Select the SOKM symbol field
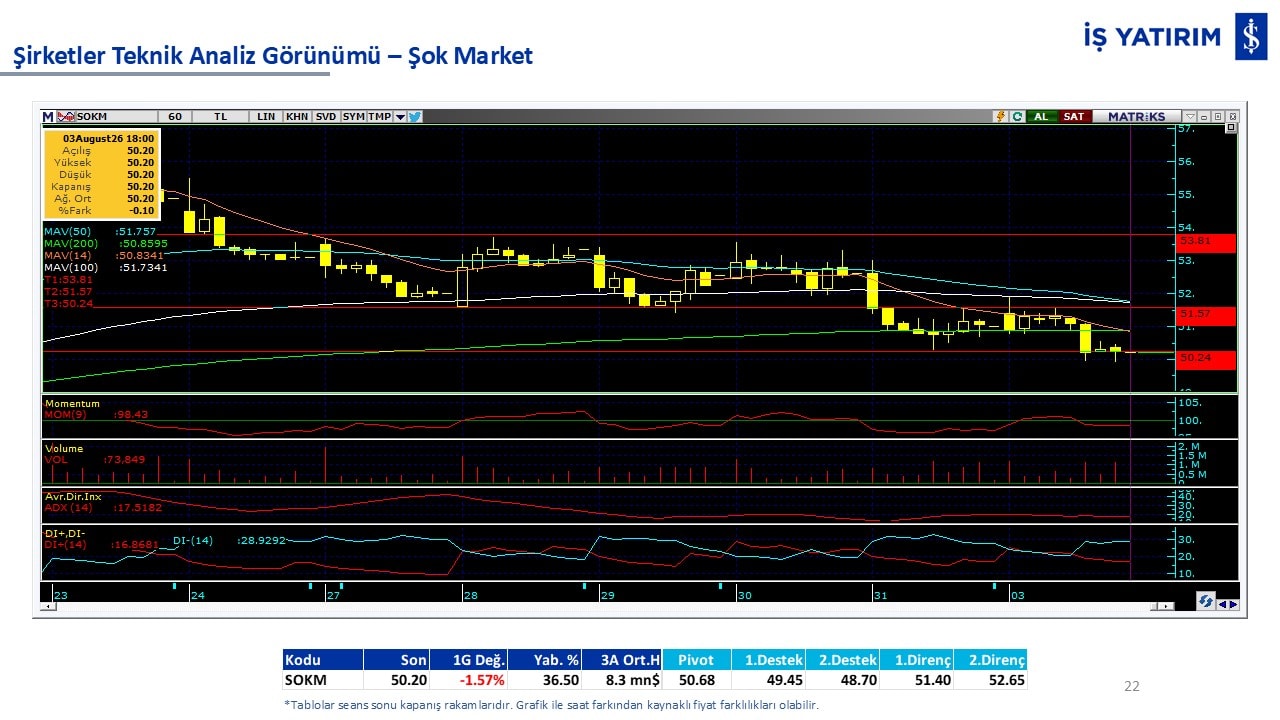This screenshot has height=720, width=1280. (116, 116)
